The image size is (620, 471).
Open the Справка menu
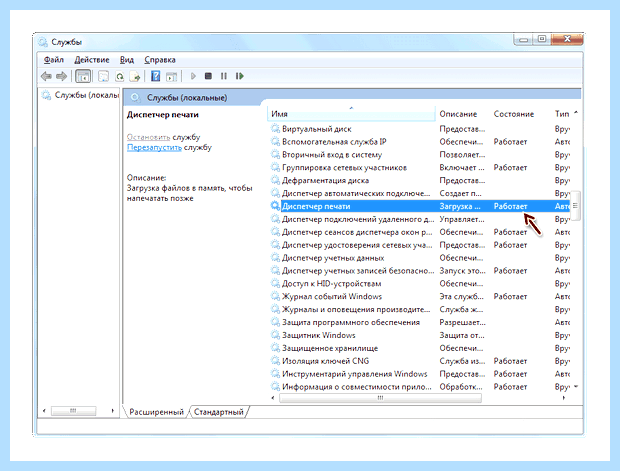(160, 60)
